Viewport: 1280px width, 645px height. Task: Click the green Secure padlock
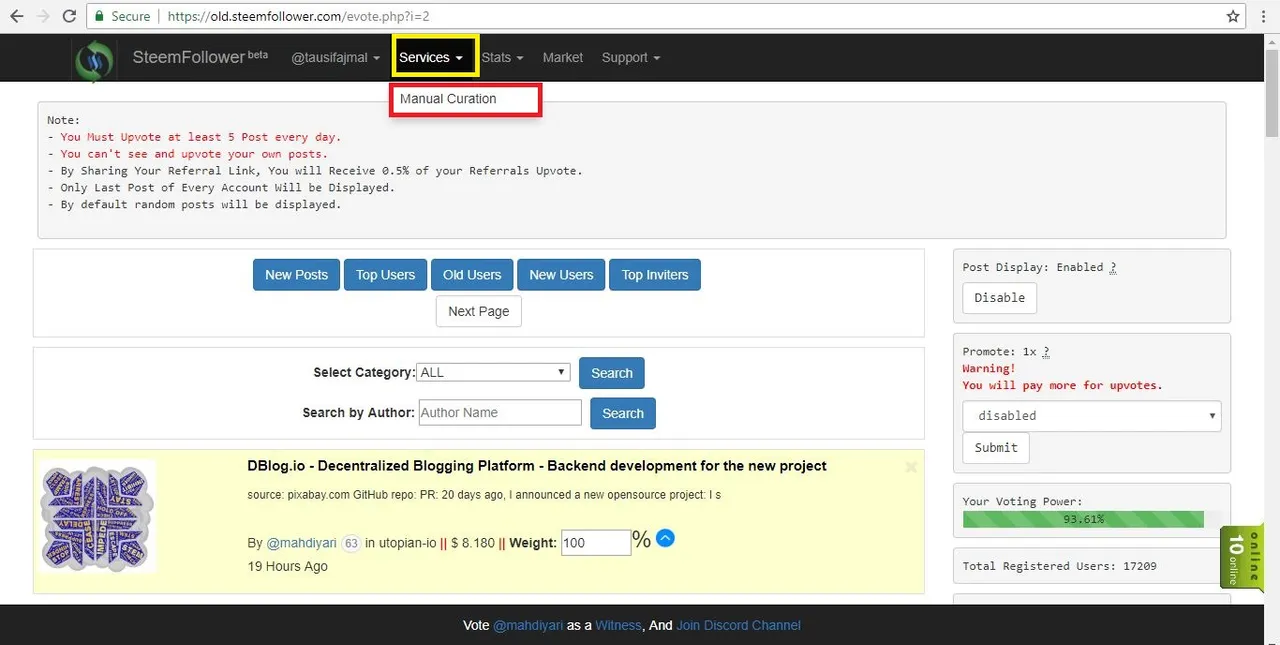click(98, 16)
